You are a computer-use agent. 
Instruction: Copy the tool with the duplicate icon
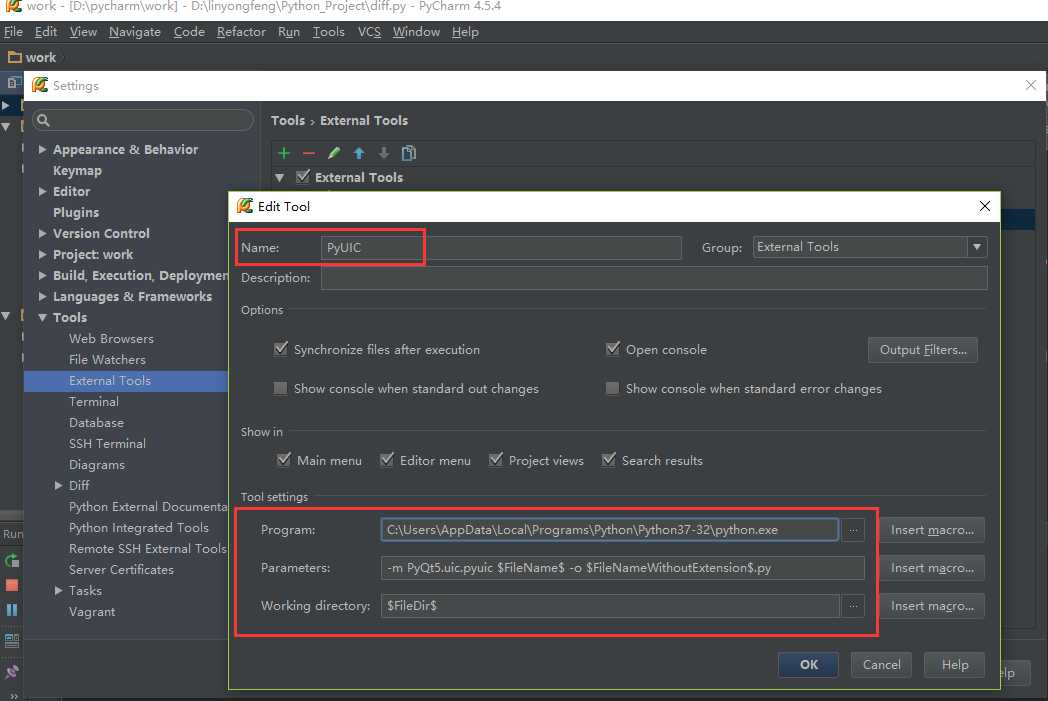tap(409, 153)
